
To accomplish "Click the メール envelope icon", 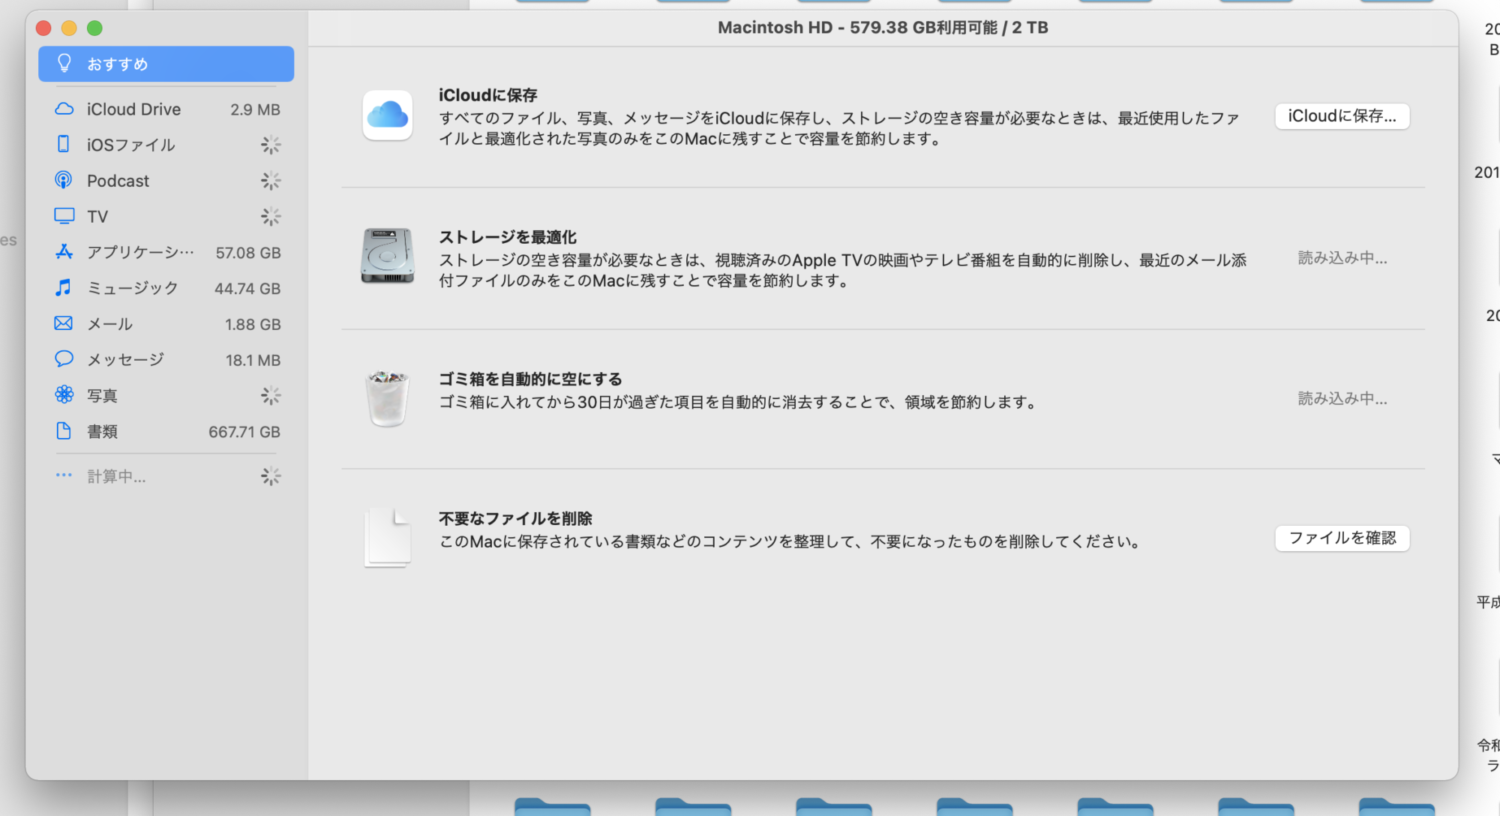I will coord(64,324).
